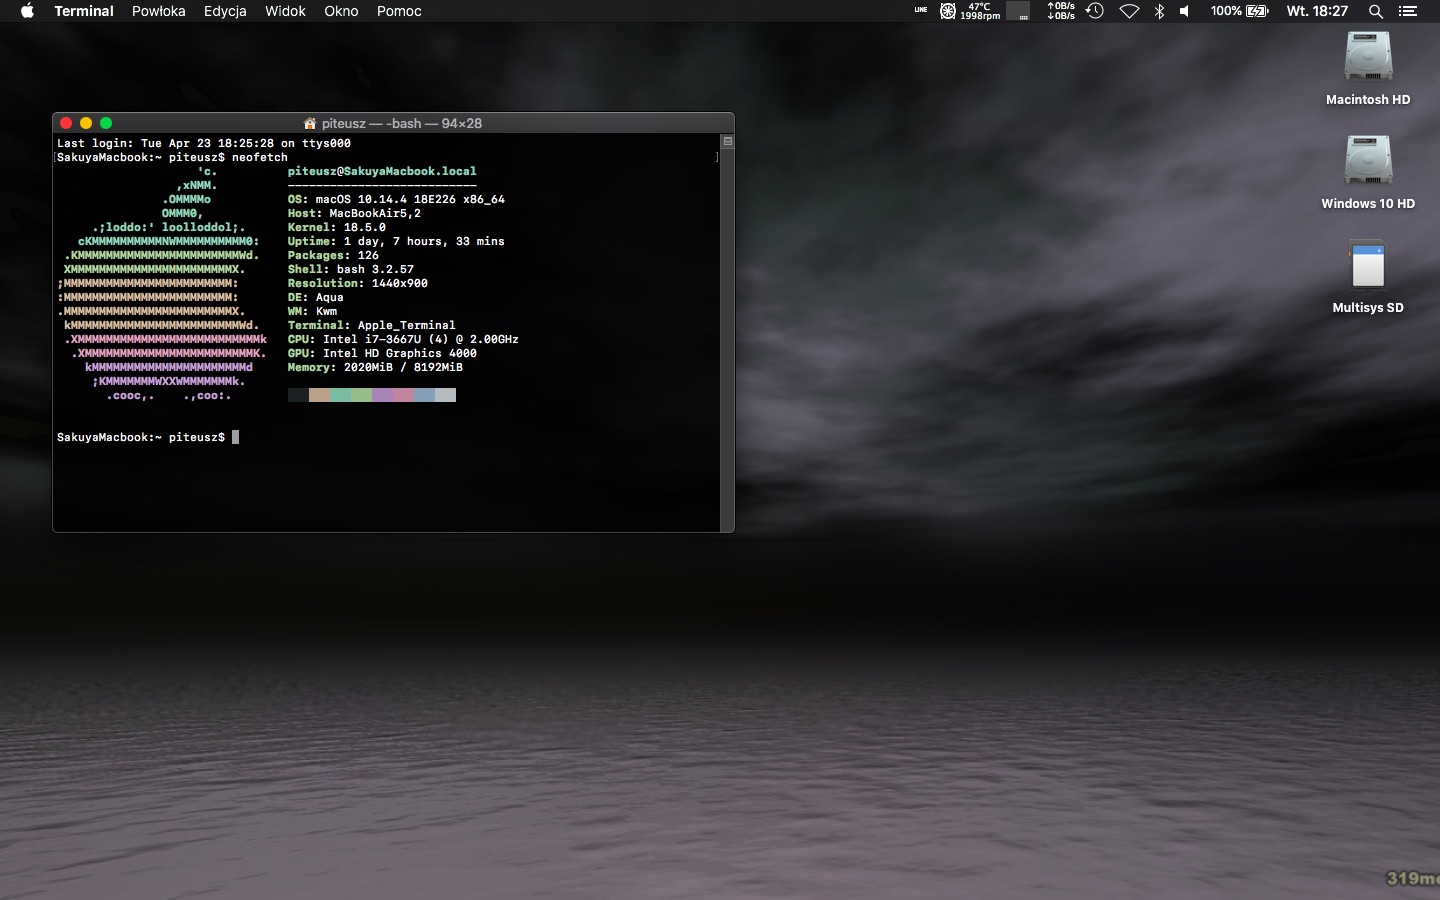Click the Terminal cursor at bottom prompt
This screenshot has height=900, width=1440.
pyautogui.click(x=235, y=437)
